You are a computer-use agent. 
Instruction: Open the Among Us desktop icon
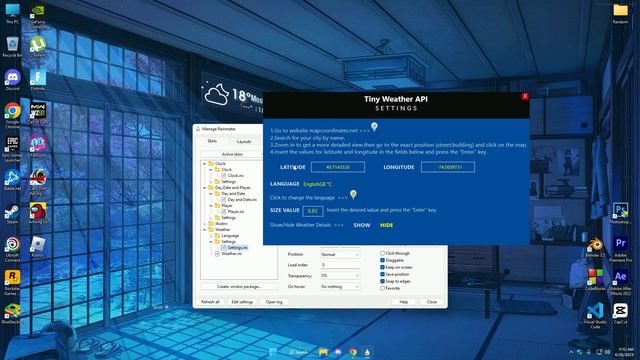coord(38,214)
